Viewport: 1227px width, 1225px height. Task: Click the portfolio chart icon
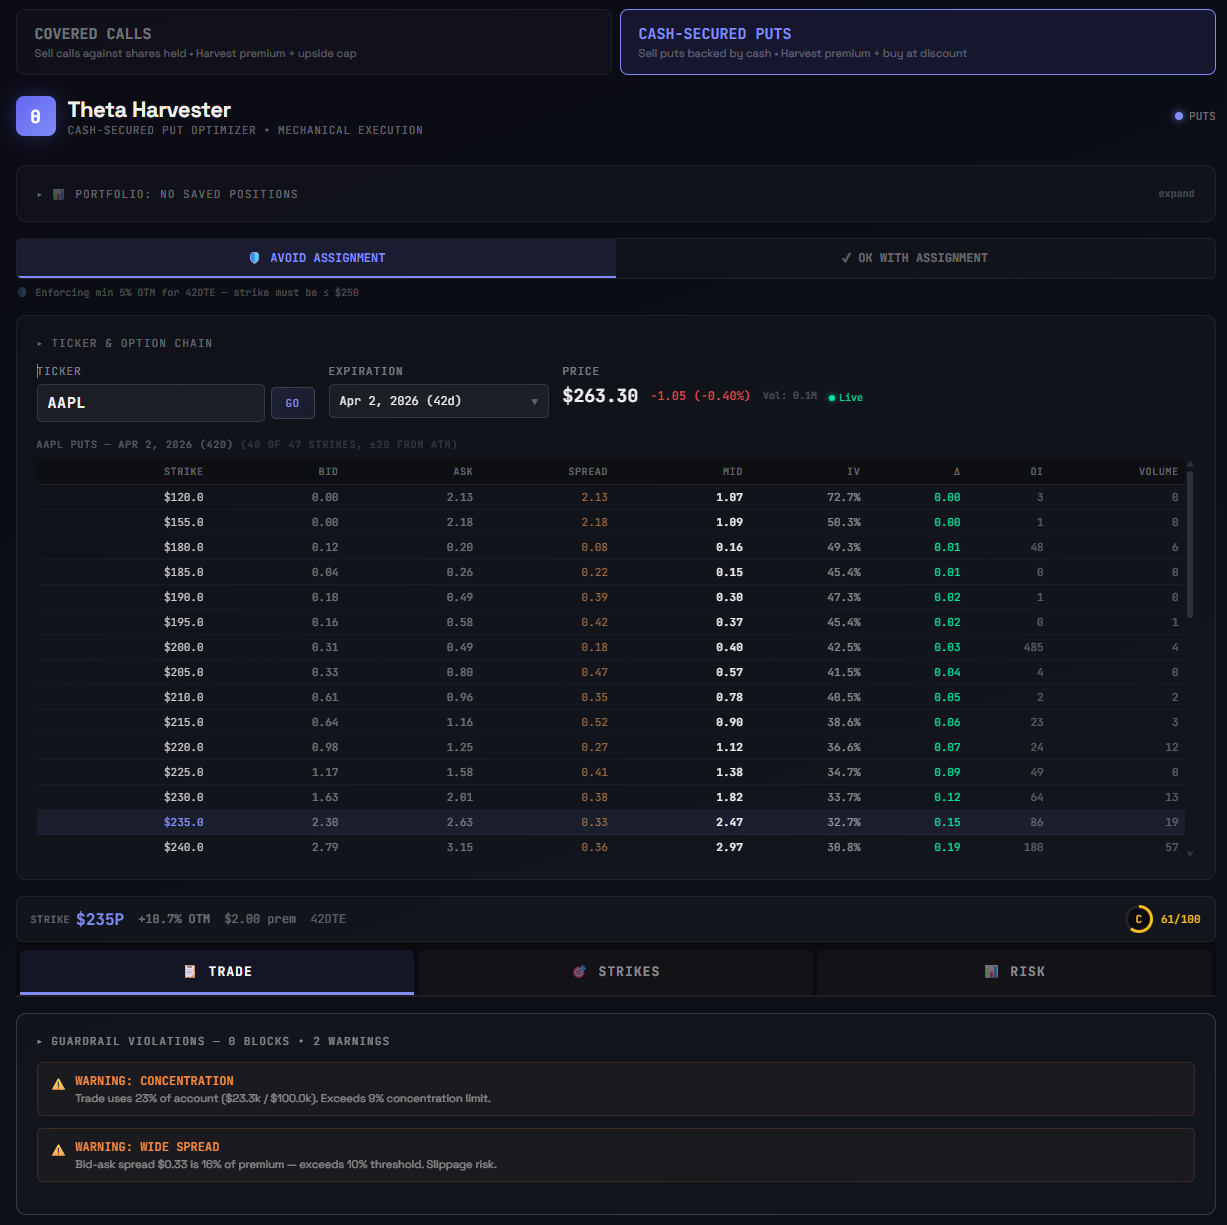pos(59,194)
